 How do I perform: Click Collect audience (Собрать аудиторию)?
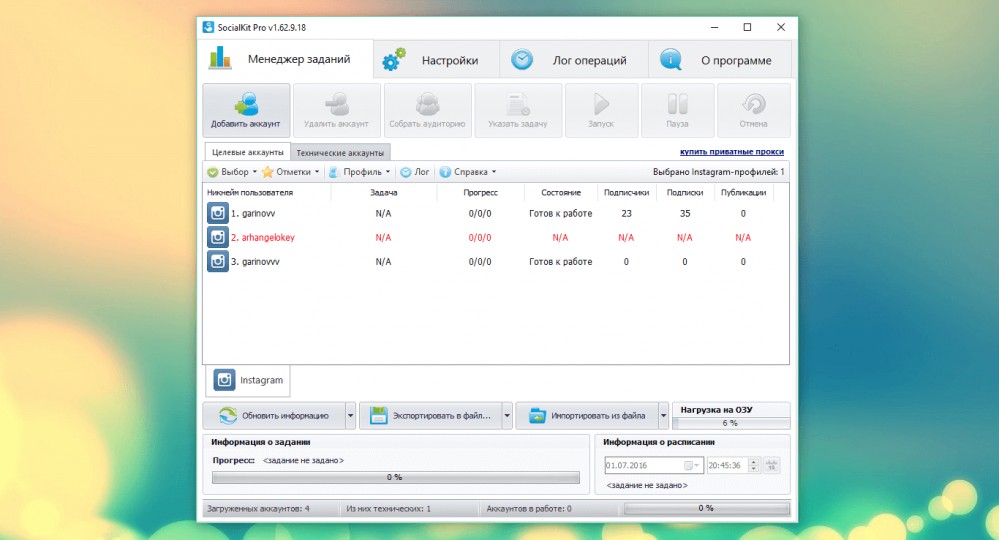coord(428,110)
